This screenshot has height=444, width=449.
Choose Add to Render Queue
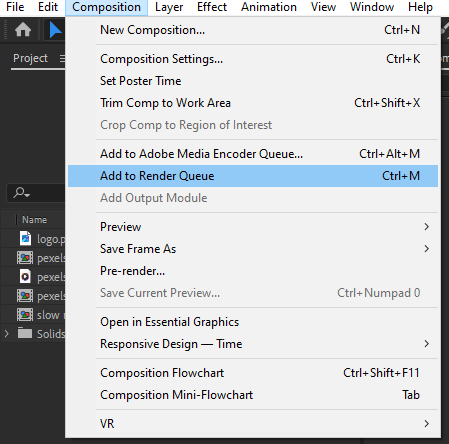pos(253,176)
